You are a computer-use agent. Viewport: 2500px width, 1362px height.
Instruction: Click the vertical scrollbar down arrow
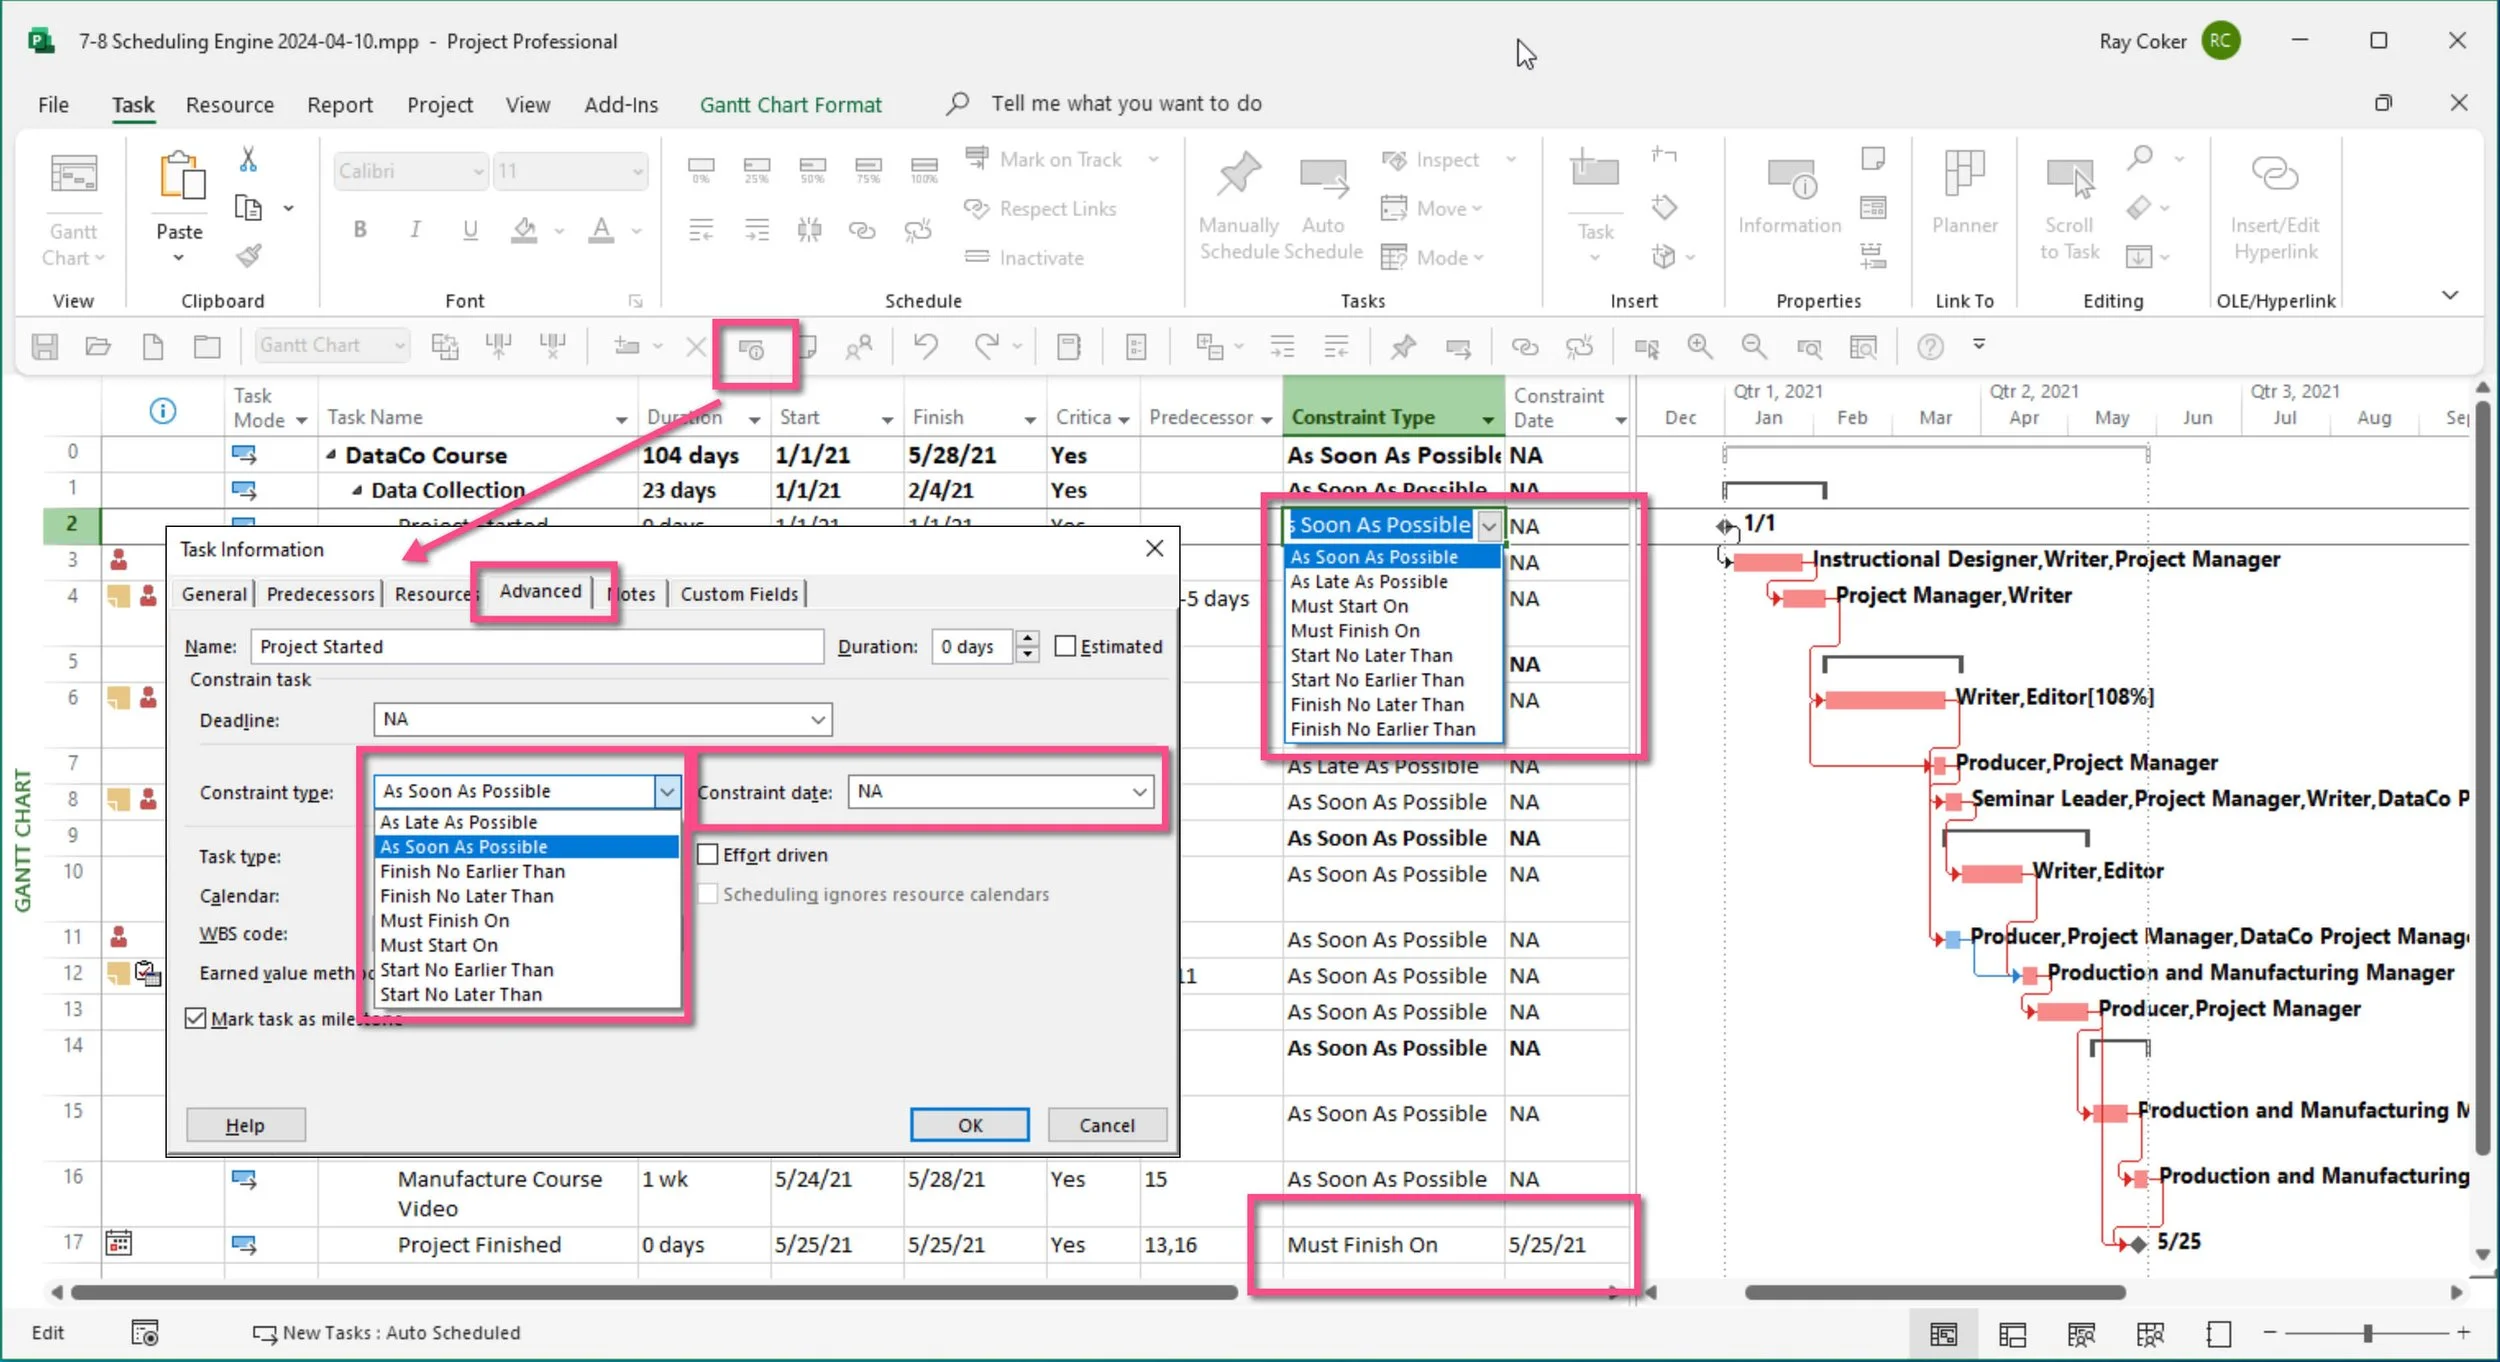(2482, 1254)
